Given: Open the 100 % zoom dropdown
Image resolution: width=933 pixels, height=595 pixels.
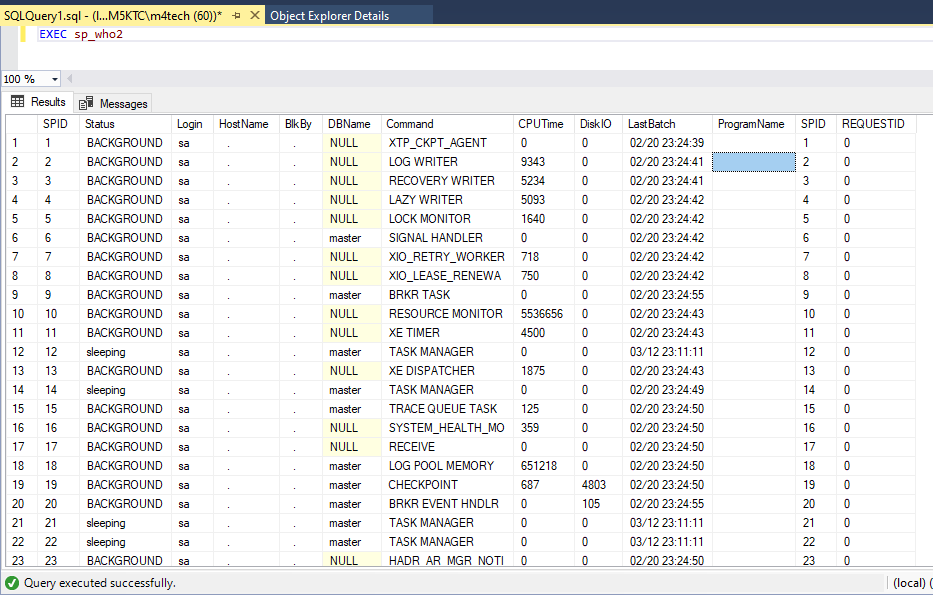Looking at the screenshot, I should coord(54,79).
